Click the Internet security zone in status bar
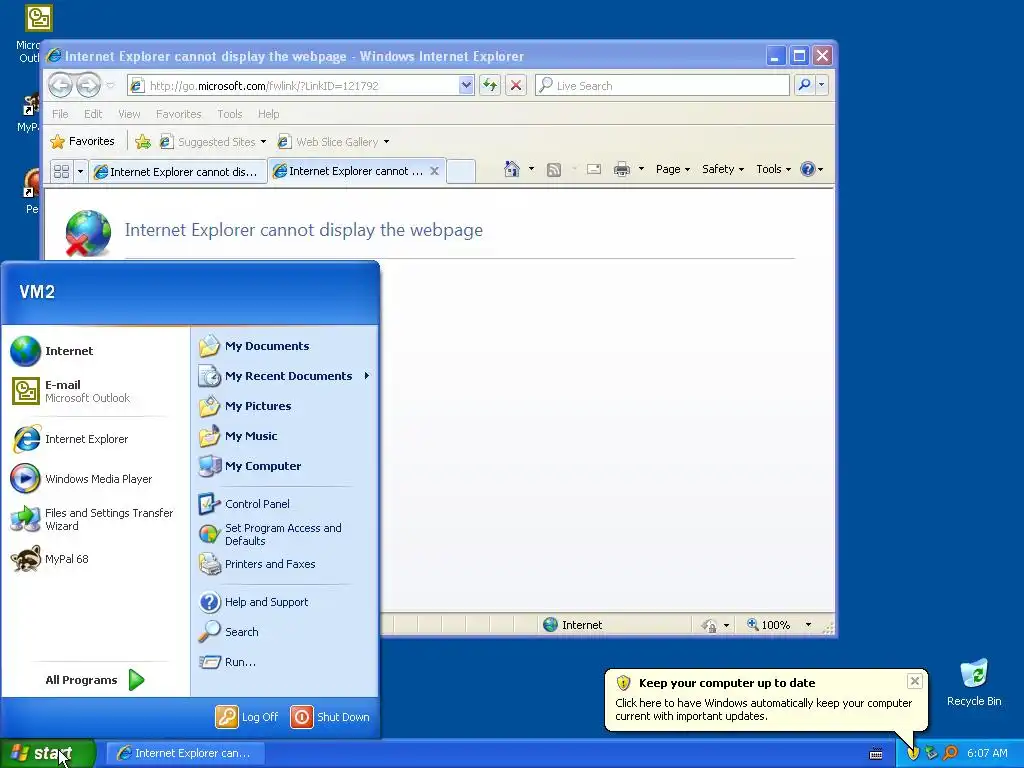 click(x=573, y=625)
